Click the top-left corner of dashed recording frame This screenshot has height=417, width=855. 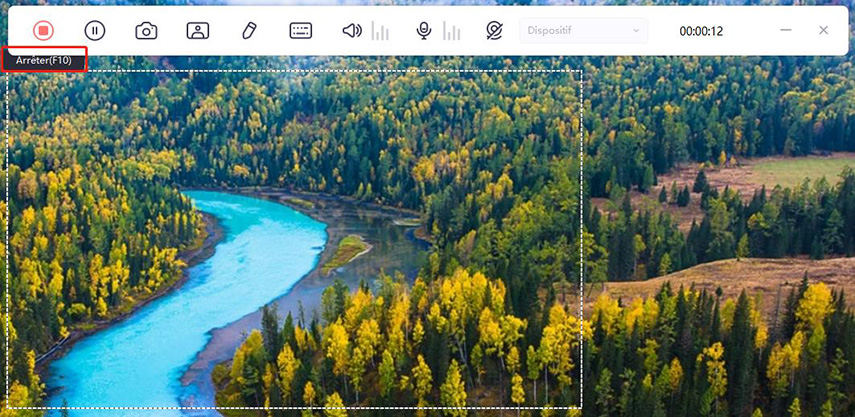coord(9,71)
